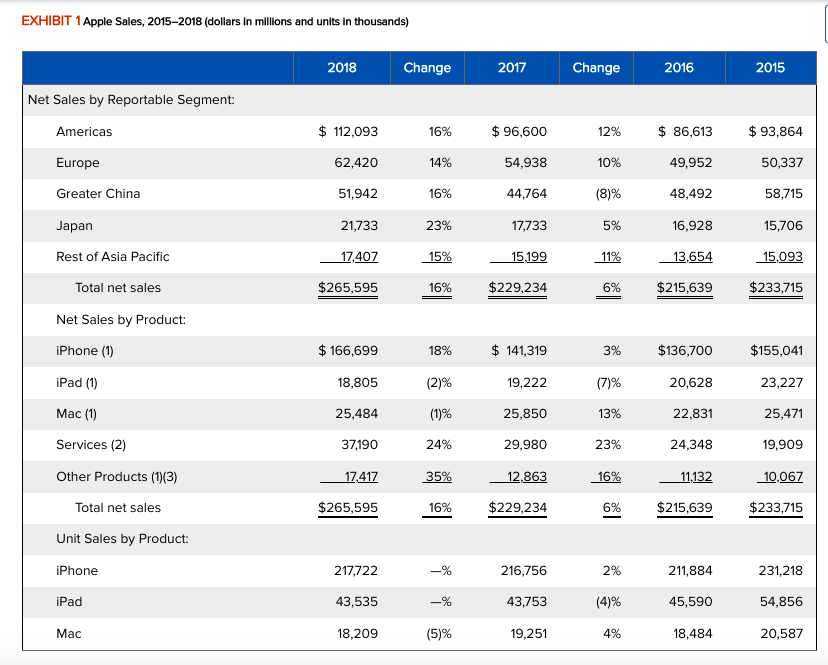Click the $112,093 Americas value
This screenshot has height=665, width=828.
[x=349, y=131]
